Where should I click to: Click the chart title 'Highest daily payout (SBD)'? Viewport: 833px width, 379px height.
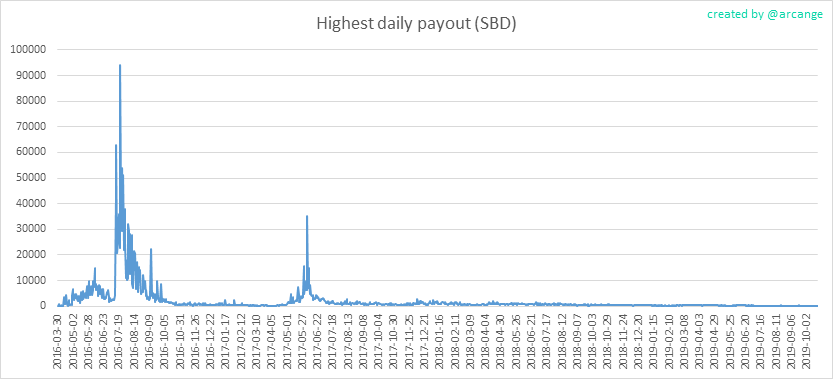coord(416,23)
